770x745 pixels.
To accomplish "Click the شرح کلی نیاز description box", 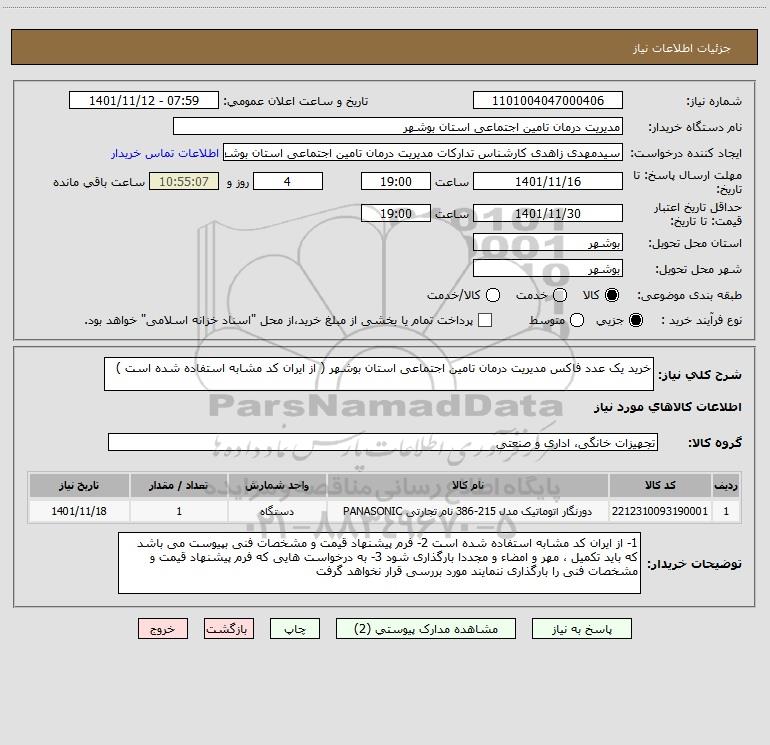I will coord(379,374).
